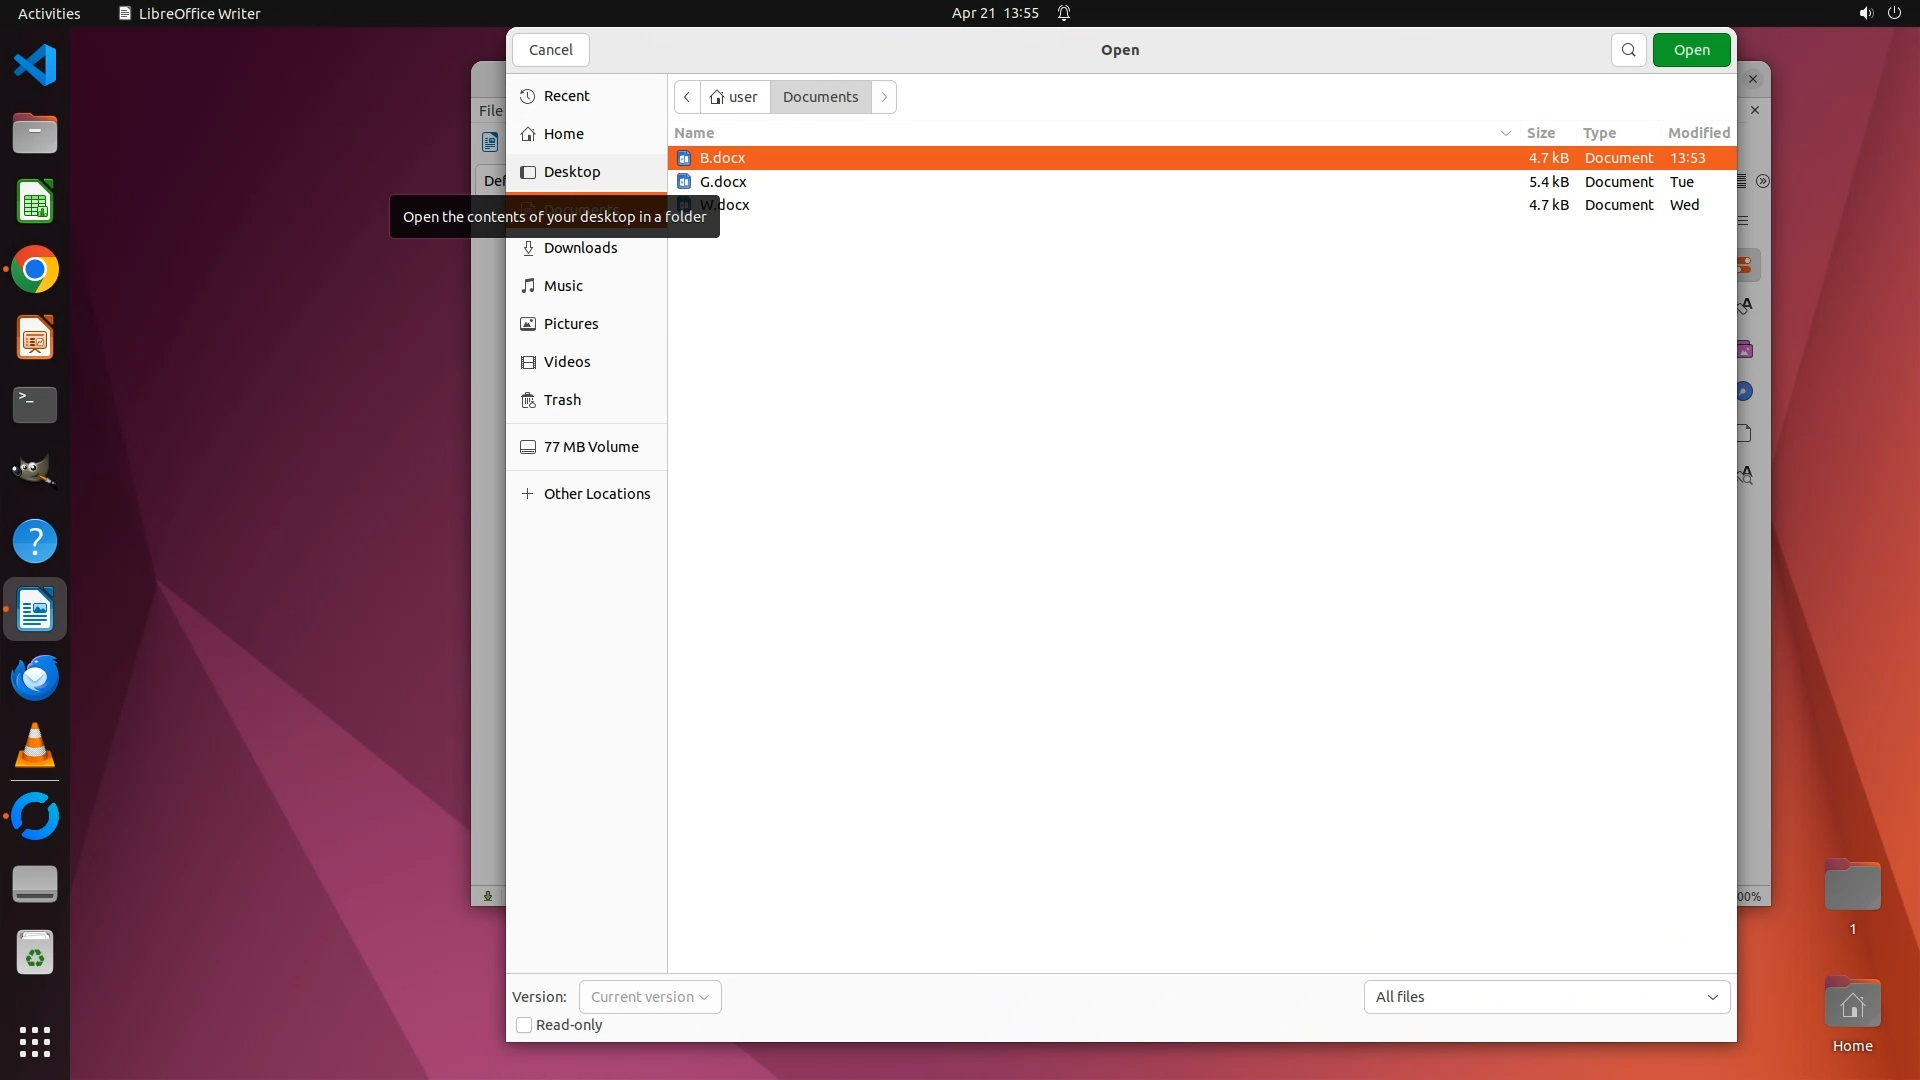
Task: Go to Home in the sidebar
Action: 563,134
